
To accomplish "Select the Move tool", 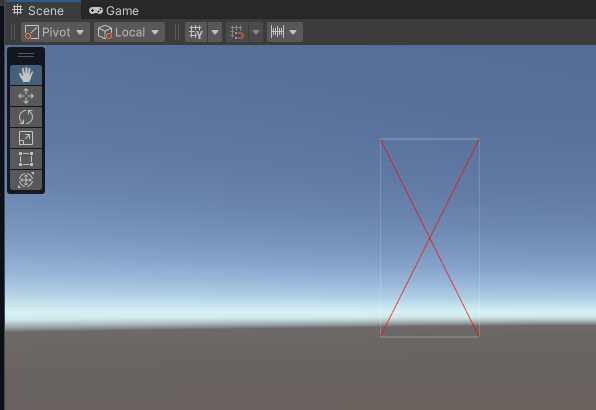I will click(x=26, y=96).
